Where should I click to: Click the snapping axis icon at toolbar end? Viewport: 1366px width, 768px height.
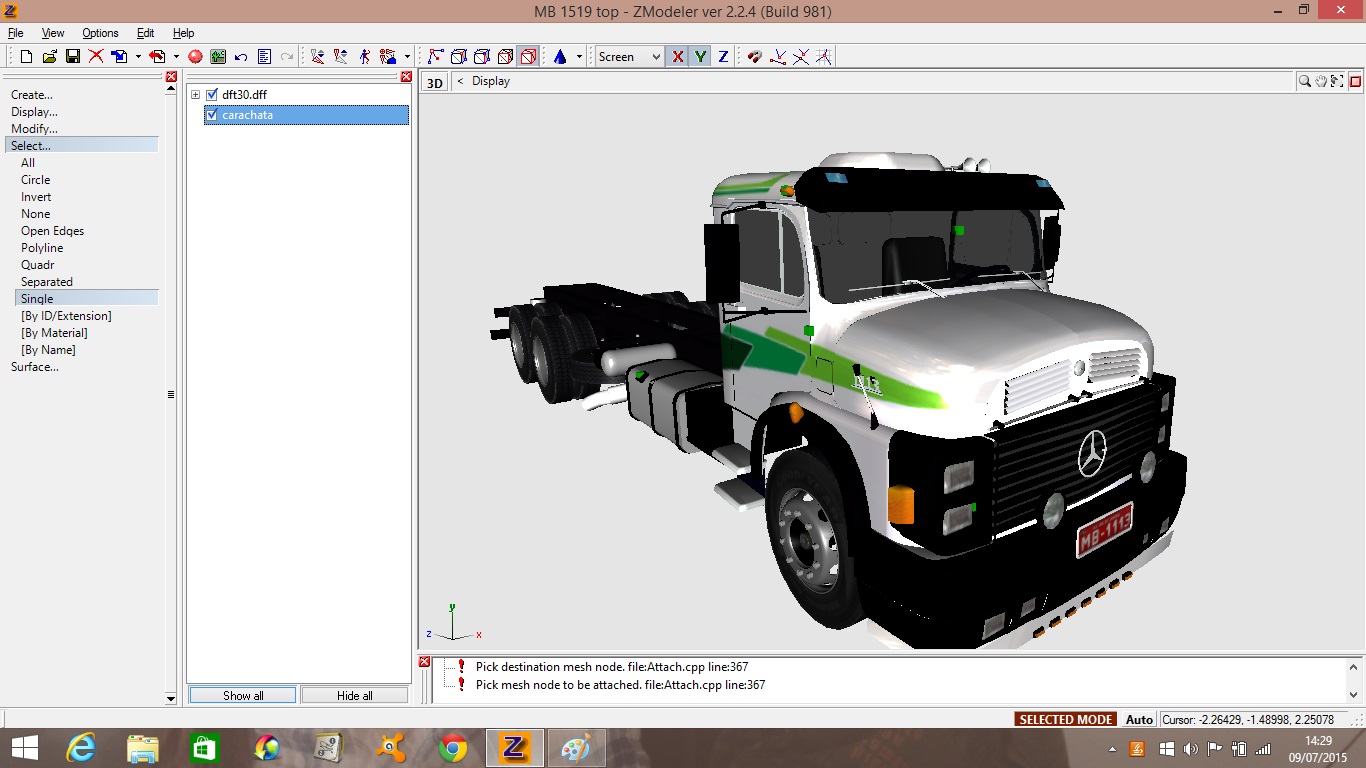(824, 57)
